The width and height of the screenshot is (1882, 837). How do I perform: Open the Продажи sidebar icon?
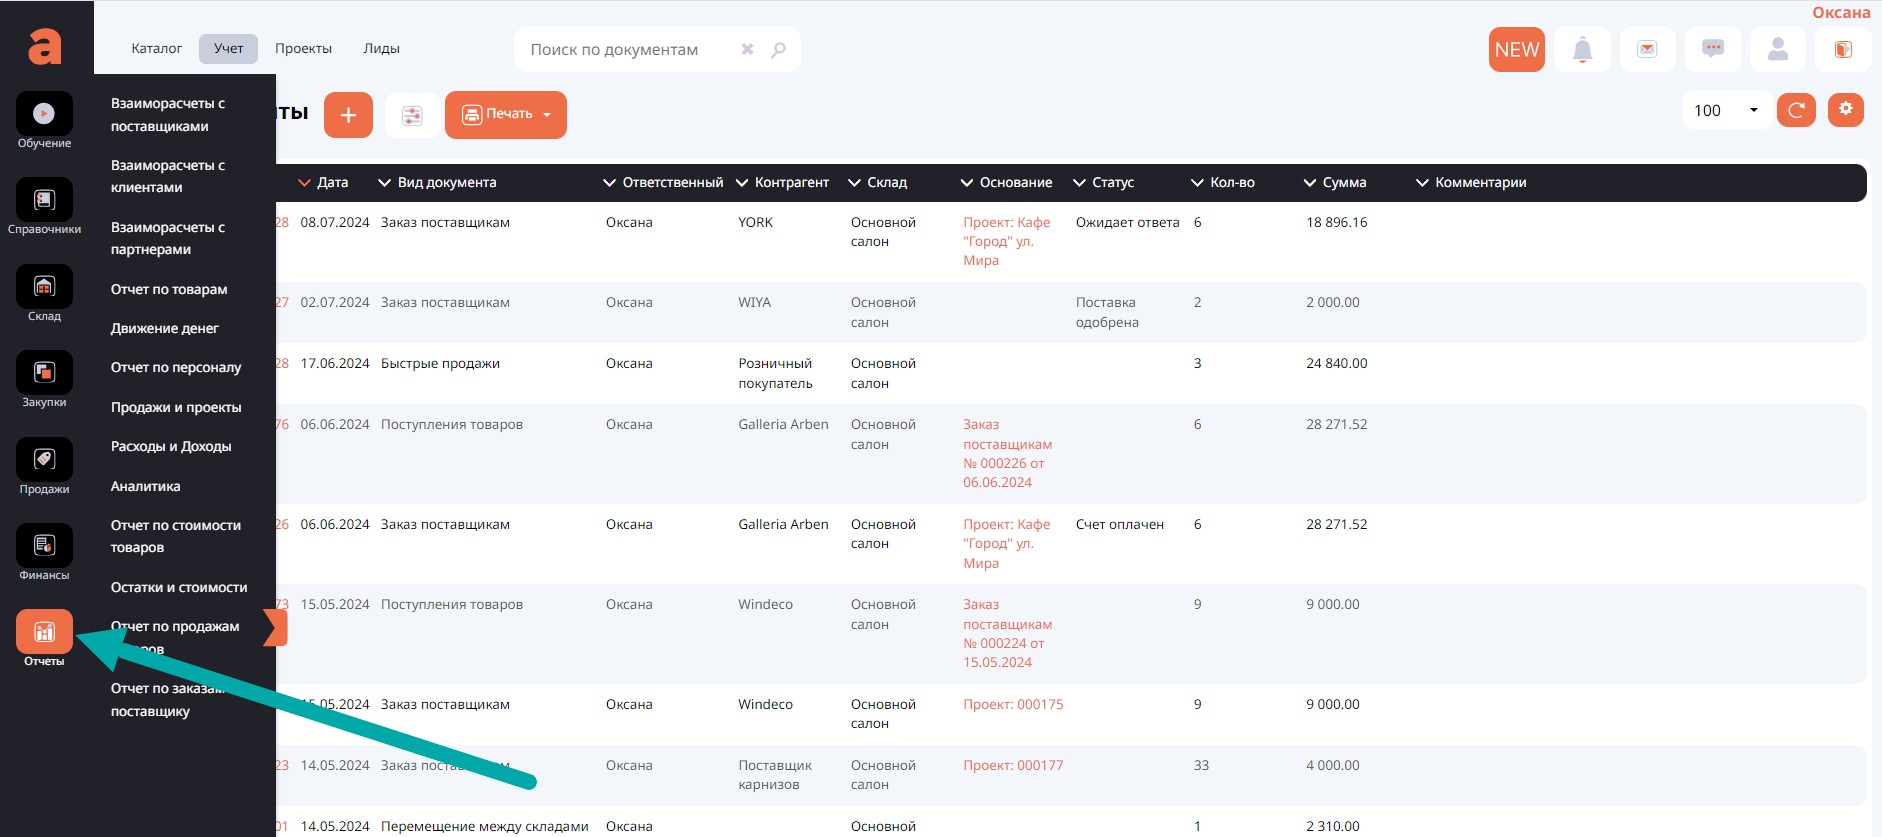[x=44, y=460]
